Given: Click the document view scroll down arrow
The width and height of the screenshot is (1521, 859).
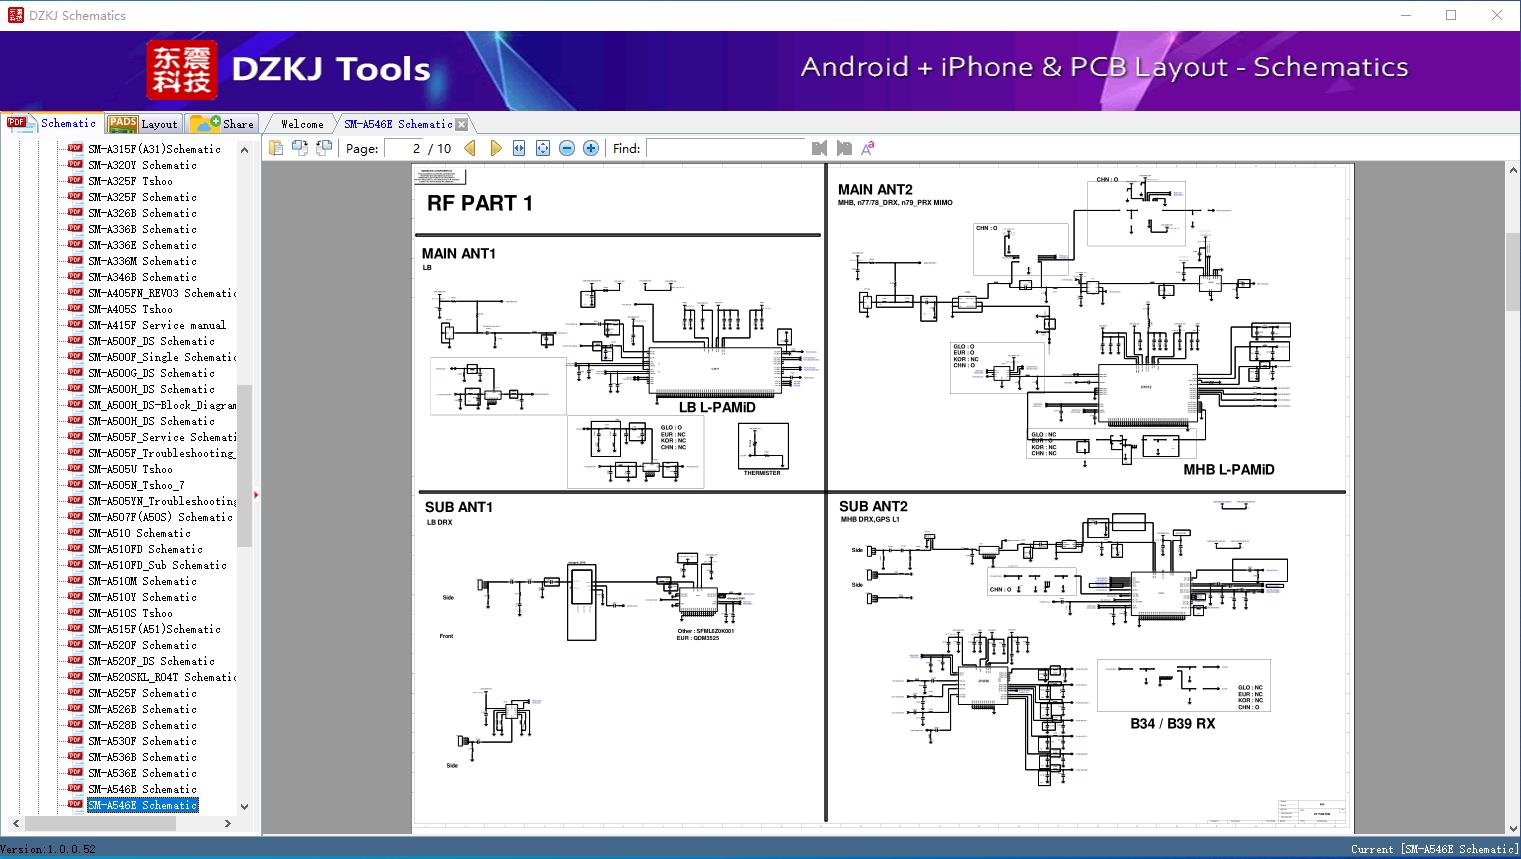Looking at the screenshot, I should tap(1512, 826).
